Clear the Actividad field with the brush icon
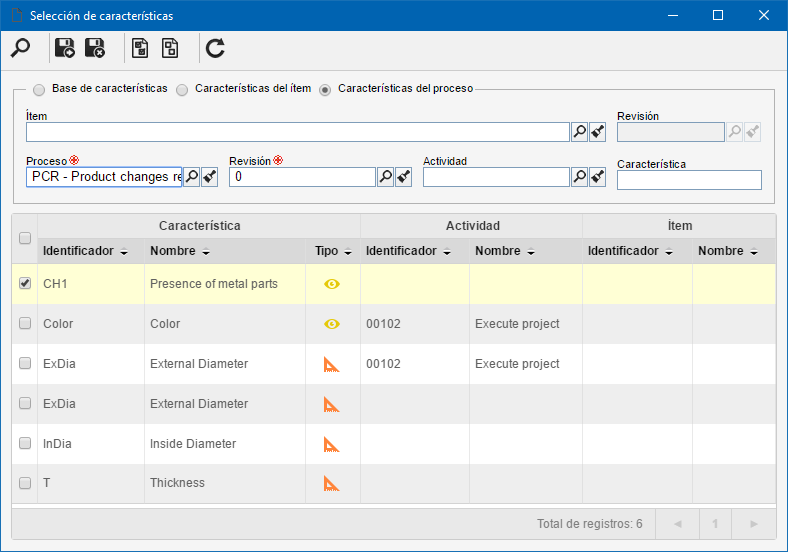The image size is (788, 552). point(598,177)
